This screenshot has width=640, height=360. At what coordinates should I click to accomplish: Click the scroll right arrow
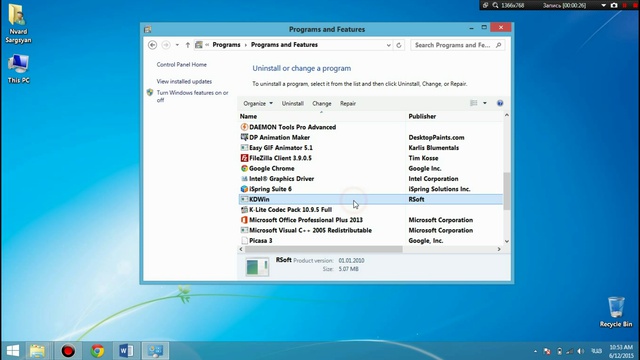[x=499, y=249]
